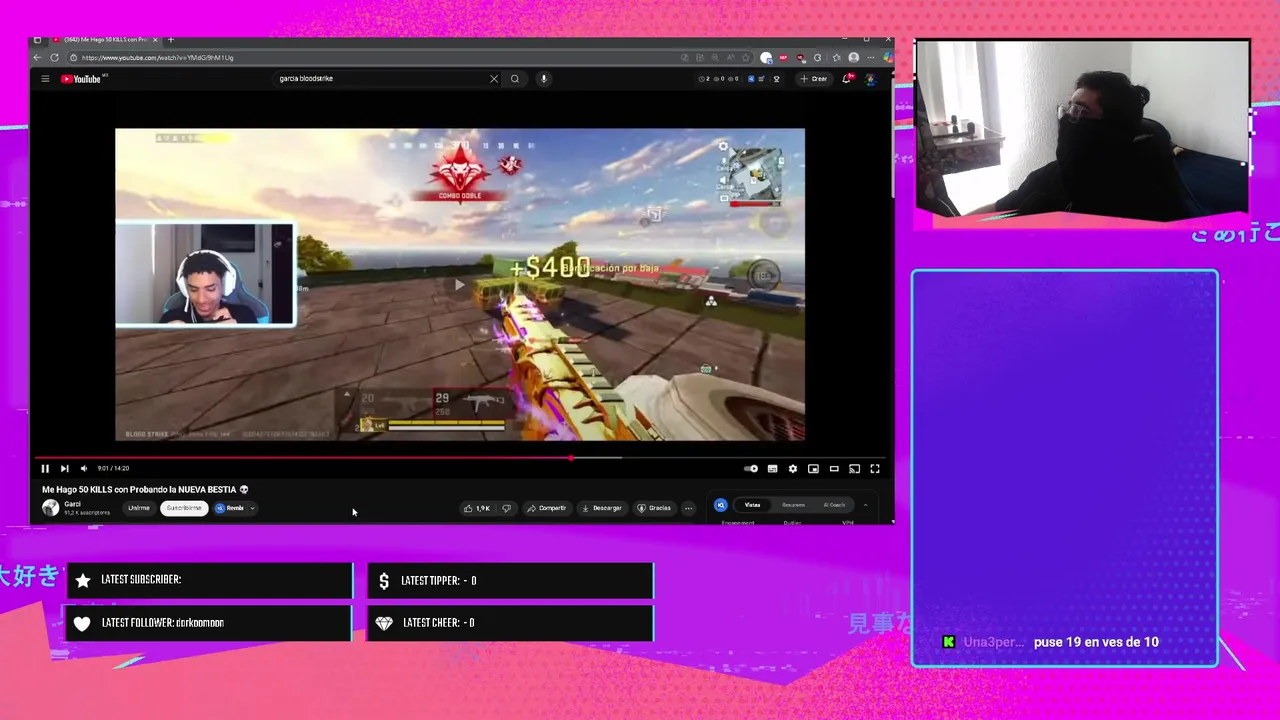Screen dimensions: 1280x720
Task: Click the search magnifier button
Action: [x=515, y=79]
